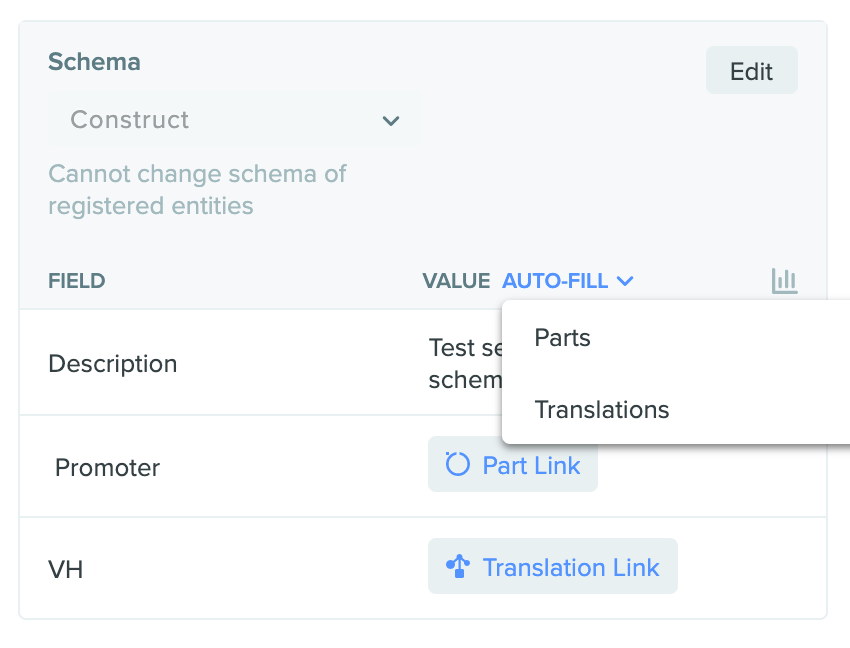Select Parts from the auto-fill menu
This screenshot has width=850, height=648.
pyautogui.click(x=562, y=338)
